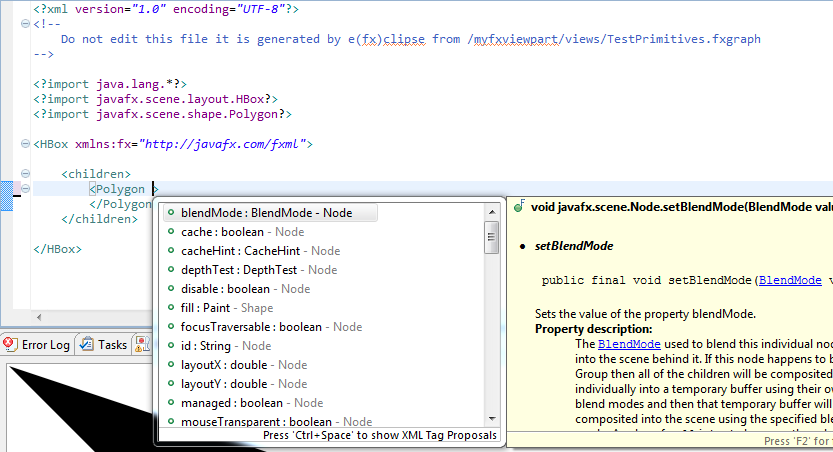Click the property icon next to cacheHint
The height and width of the screenshot is (452, 833).
172,251
